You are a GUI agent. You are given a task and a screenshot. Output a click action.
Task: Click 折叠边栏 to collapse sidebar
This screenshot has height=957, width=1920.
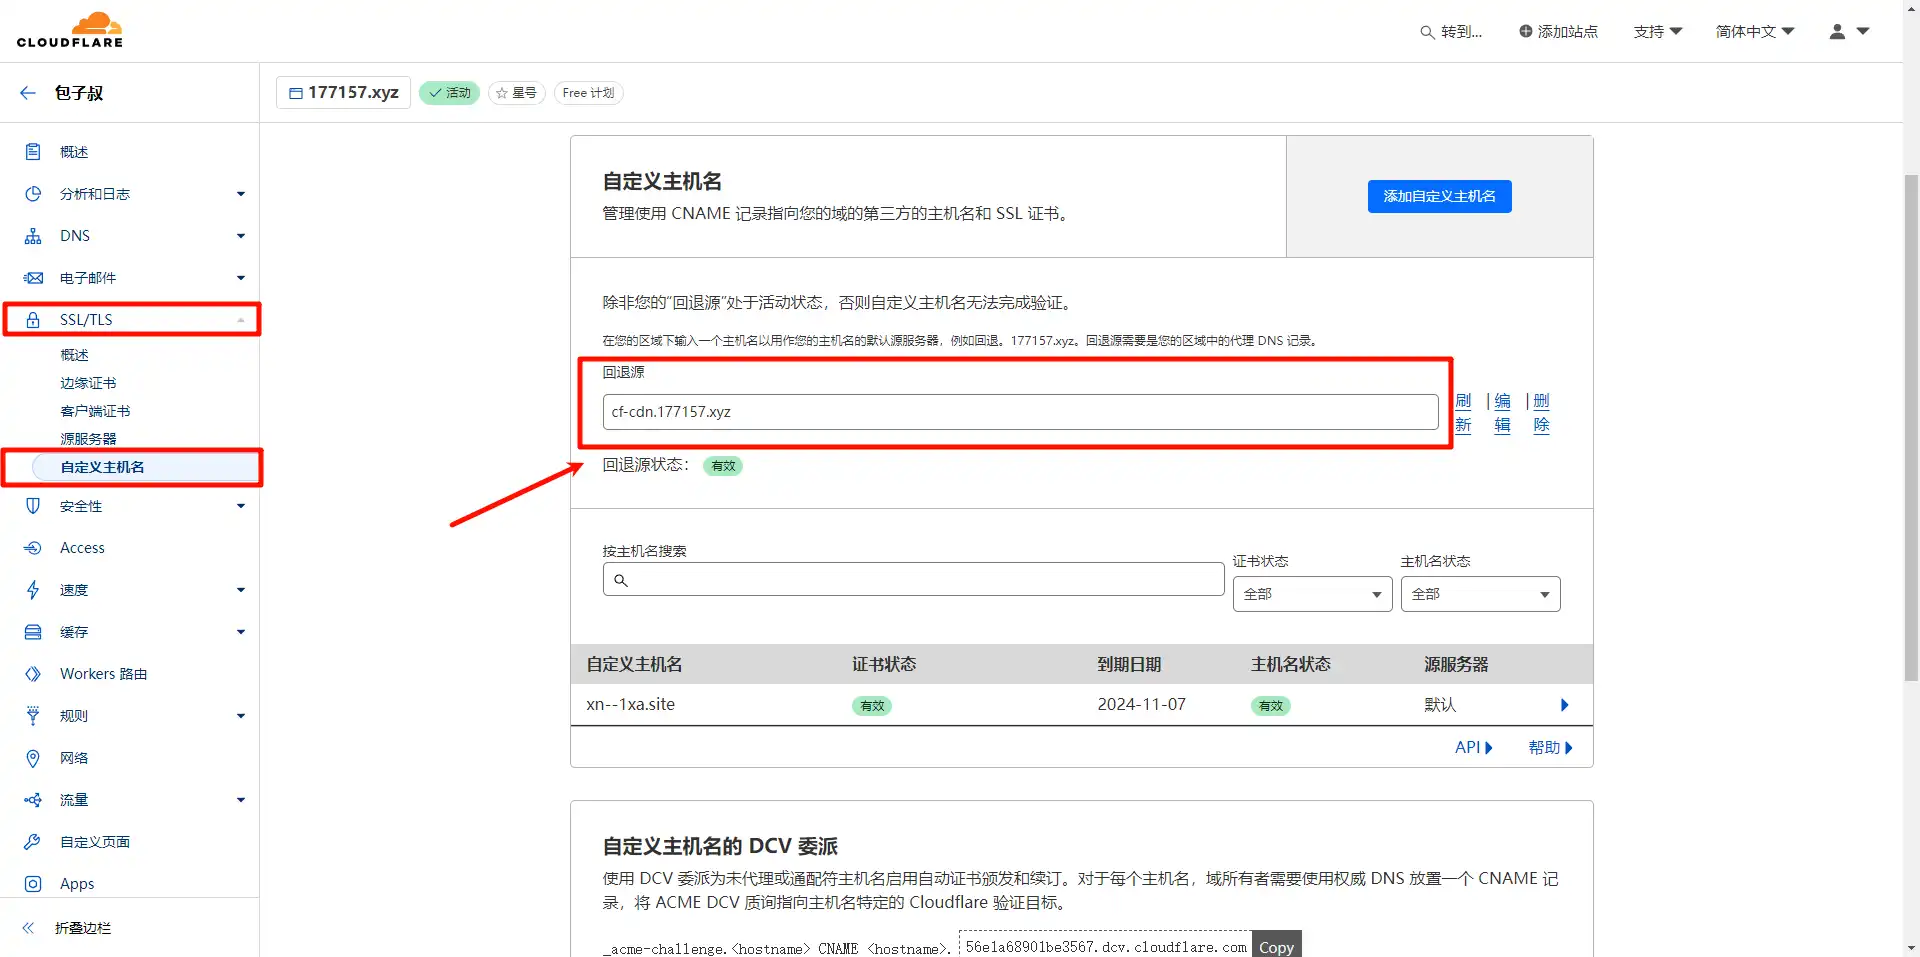(x=83, y=928)
